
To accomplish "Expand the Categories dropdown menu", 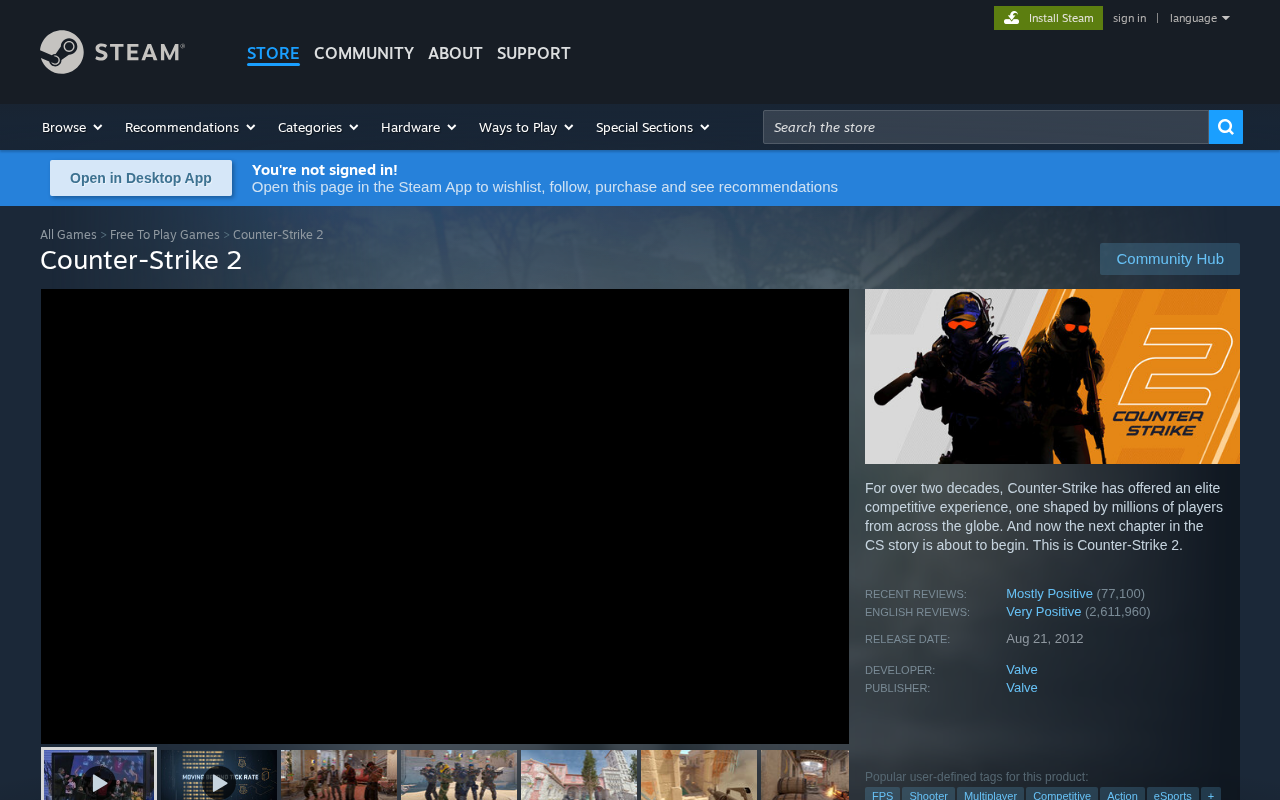I will (318, 127).
